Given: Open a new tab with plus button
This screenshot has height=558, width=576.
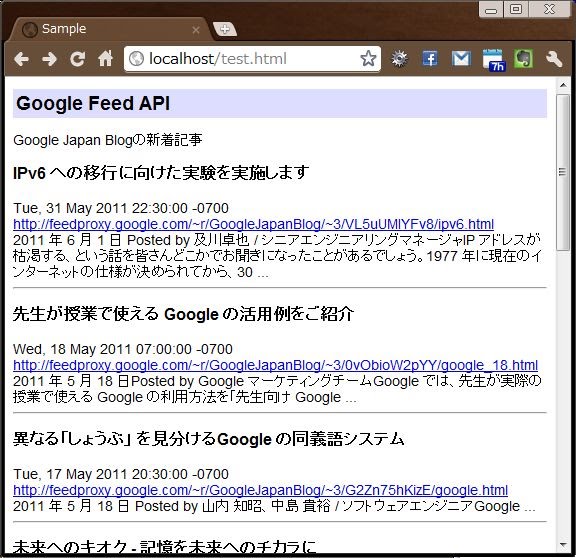Looking at the screenshot, I should 225,29.
